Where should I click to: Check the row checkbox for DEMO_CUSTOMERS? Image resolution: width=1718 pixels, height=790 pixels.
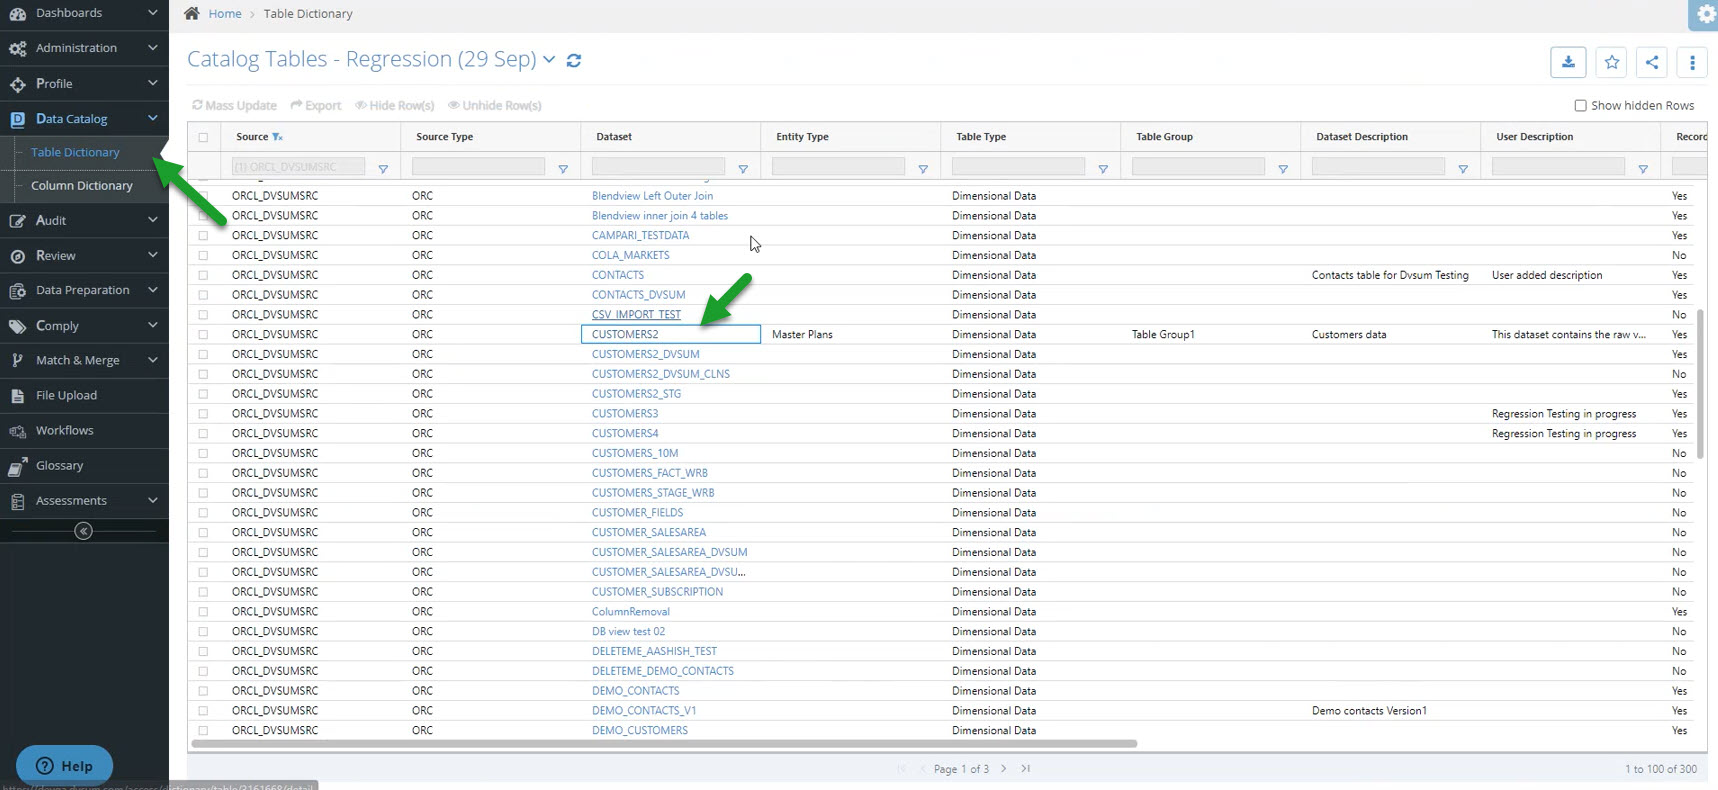(203, 731)
